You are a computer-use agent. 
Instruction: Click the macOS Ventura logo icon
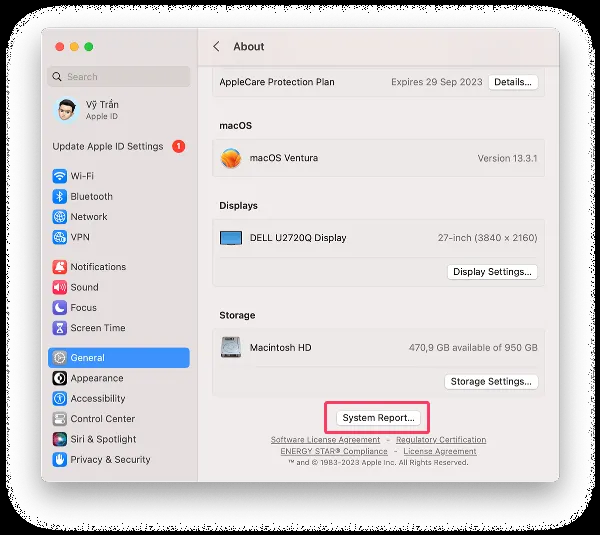[231, 158]
